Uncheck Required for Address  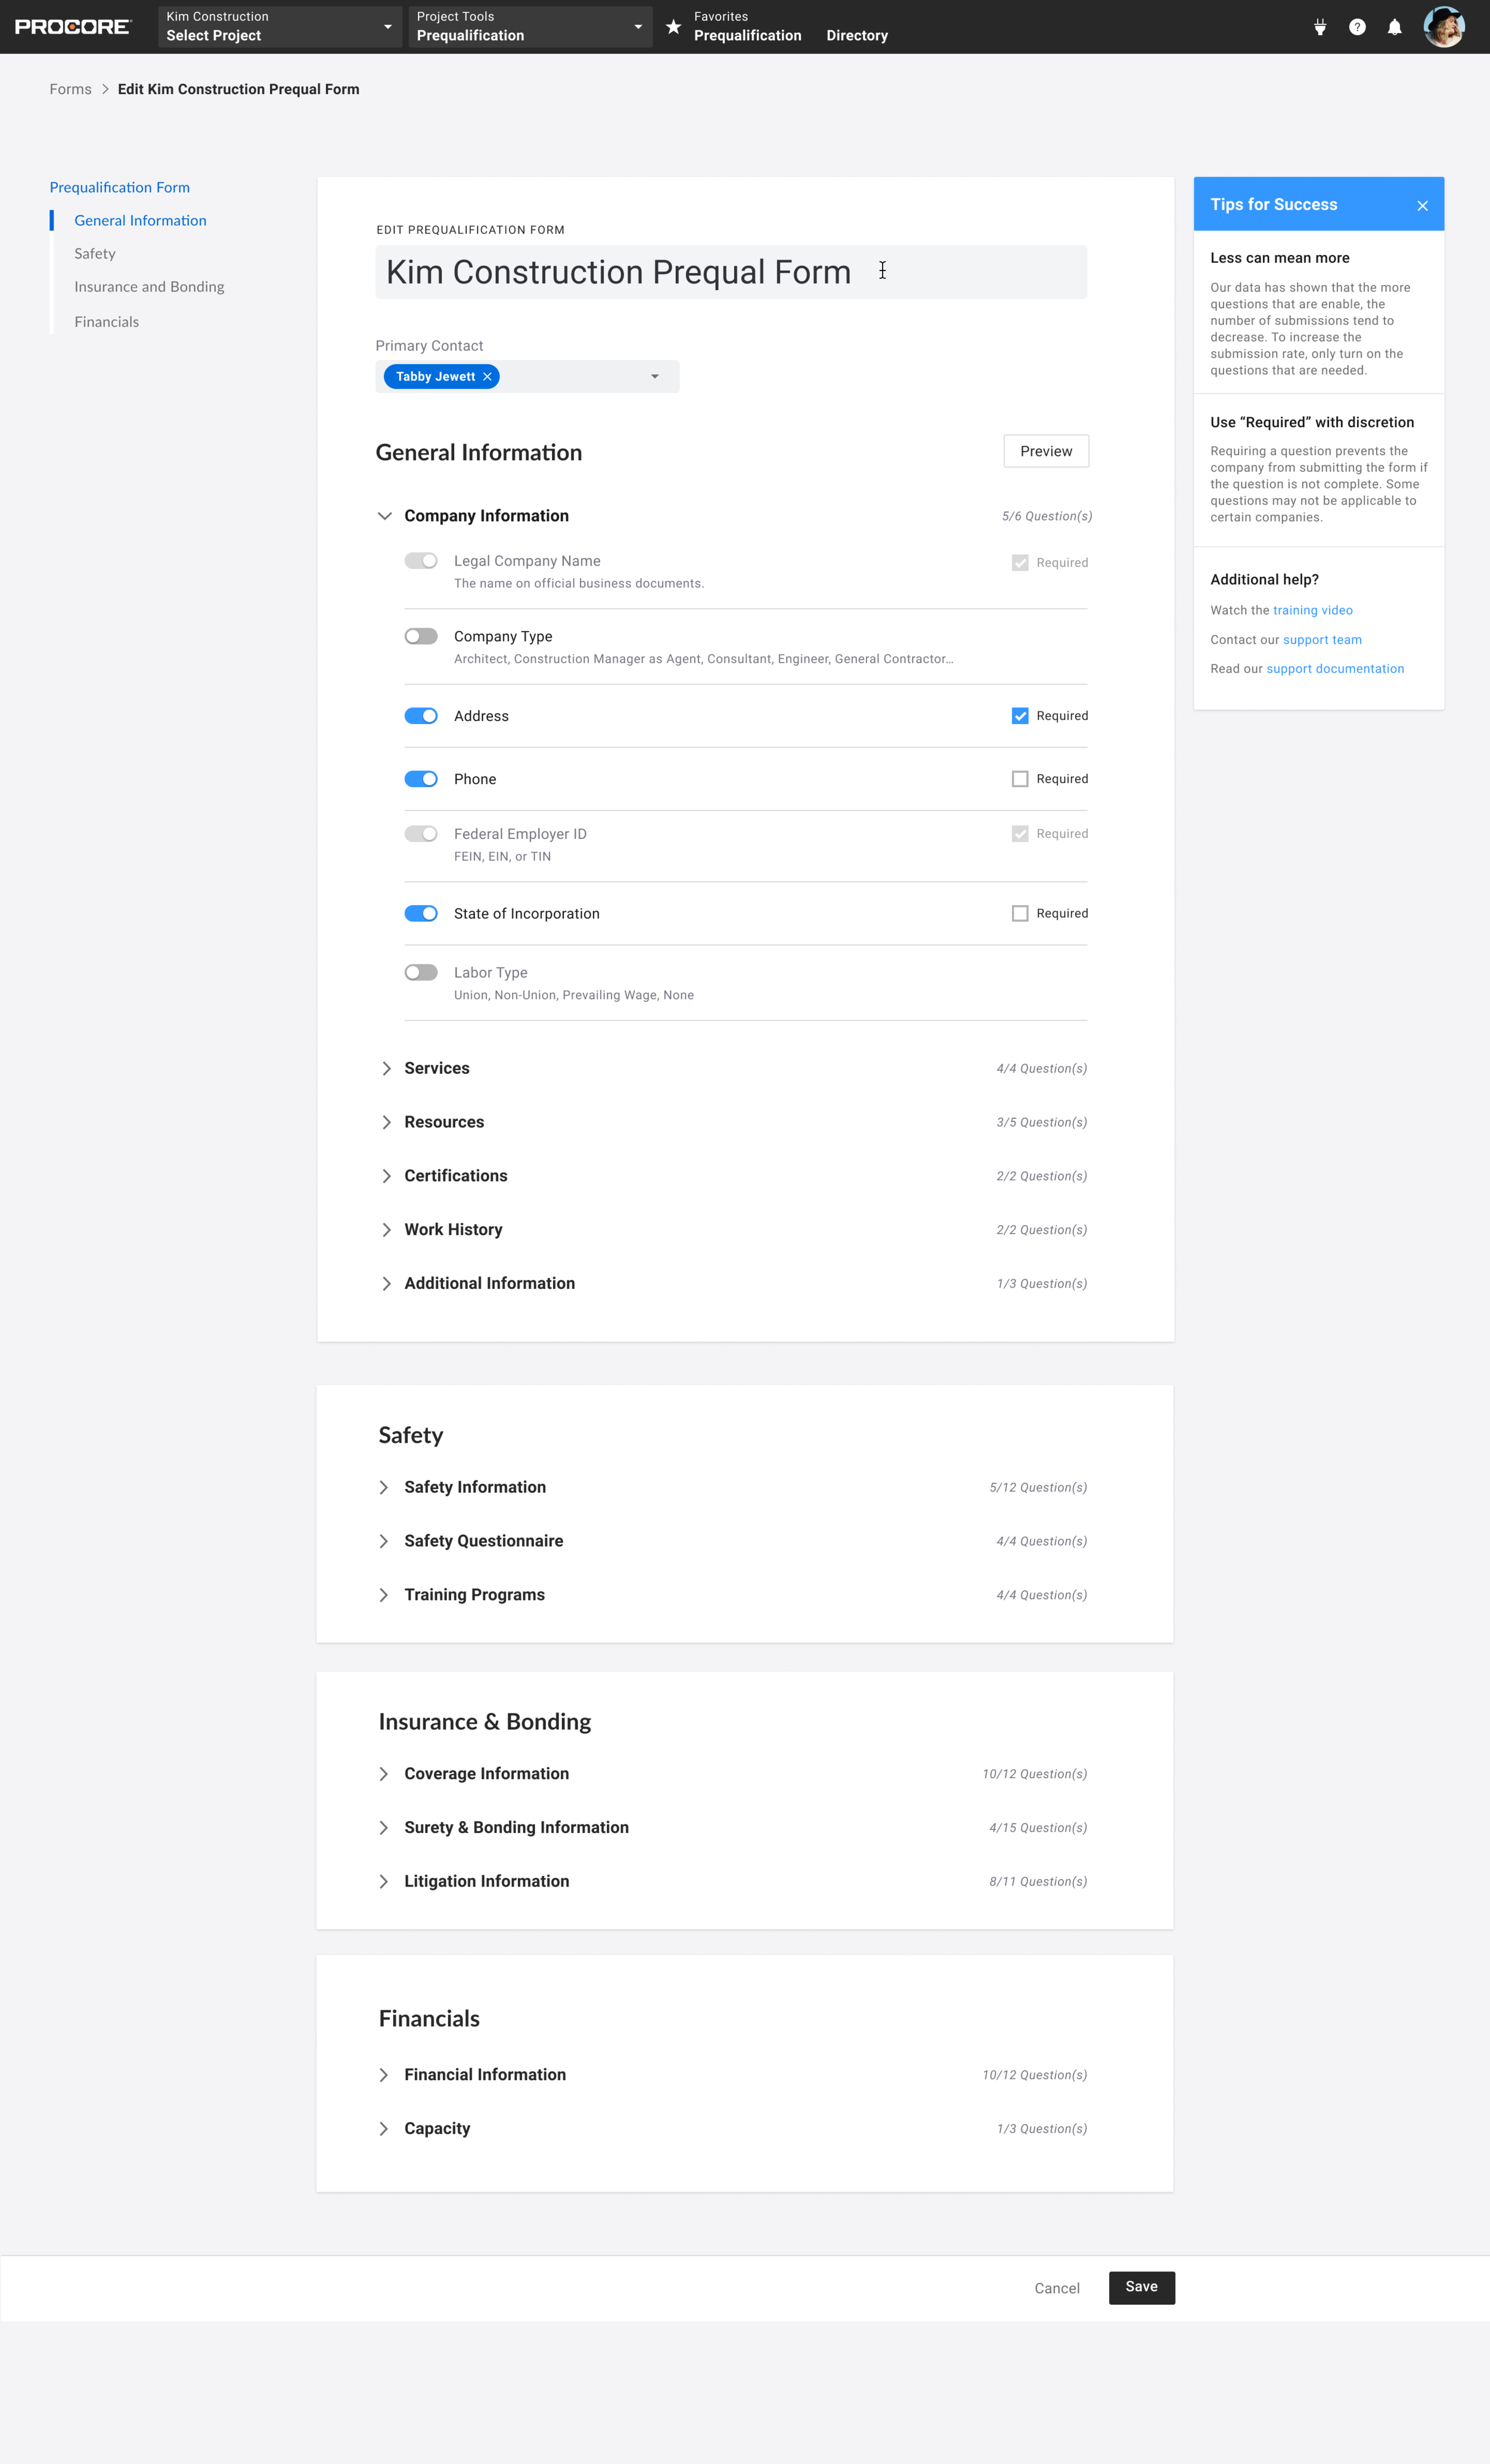click(x=1019, y=716)
